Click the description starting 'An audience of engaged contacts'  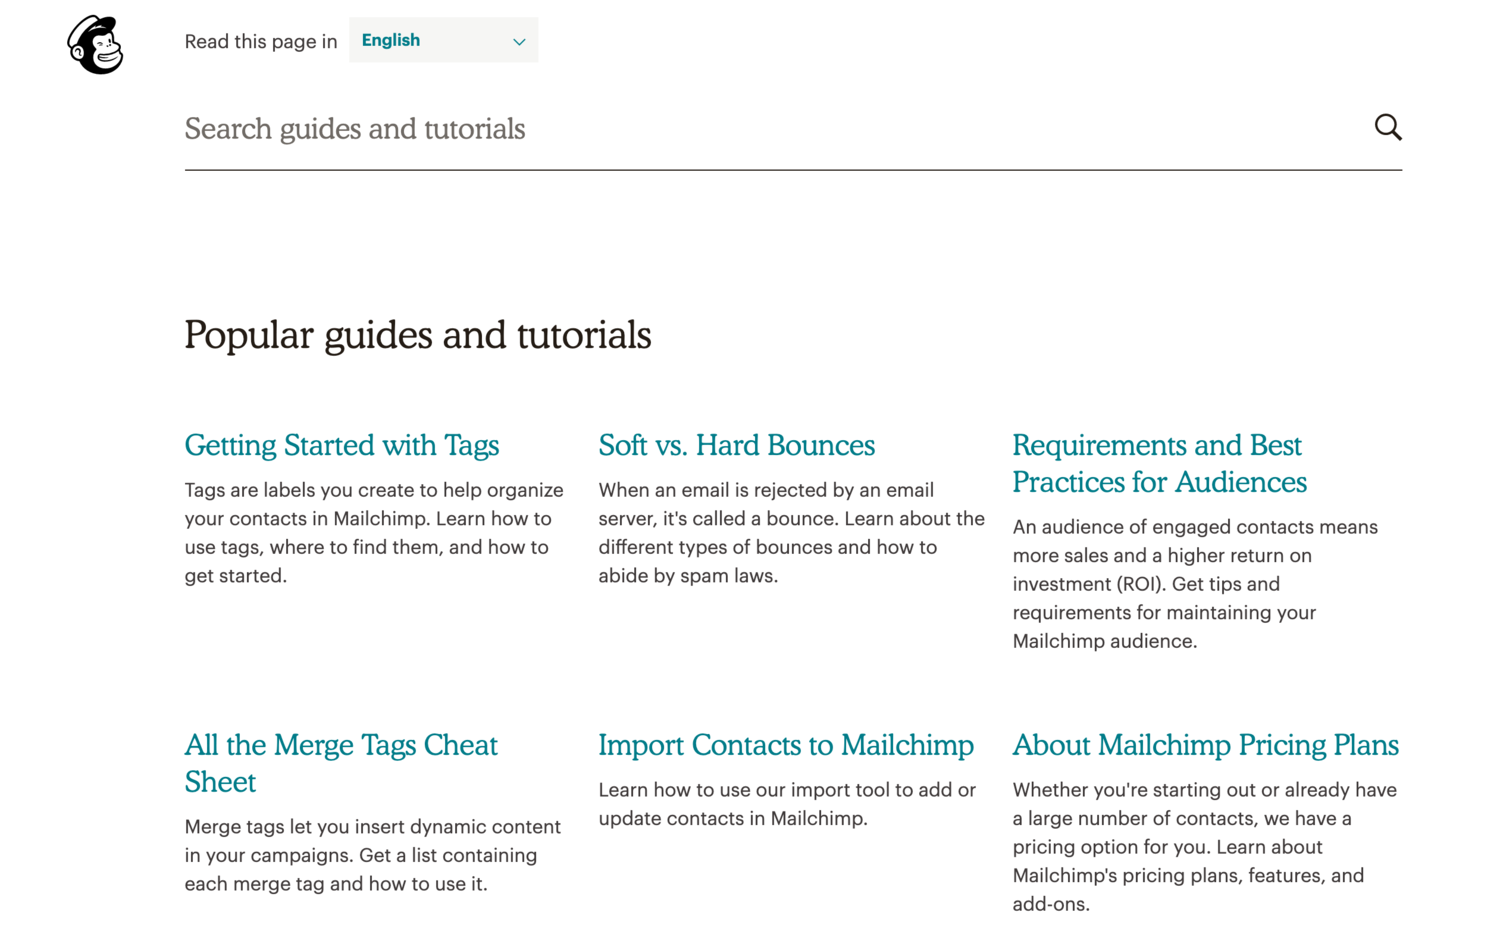pos(1195,584)
